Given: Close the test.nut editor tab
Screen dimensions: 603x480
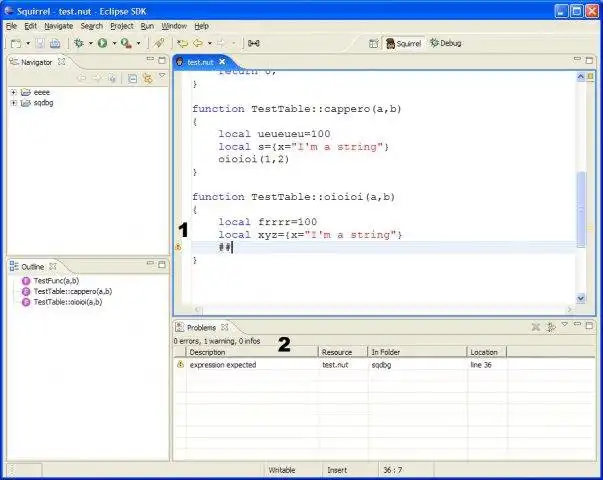Looking at the screenshot, I should click(x=222, y=62).
